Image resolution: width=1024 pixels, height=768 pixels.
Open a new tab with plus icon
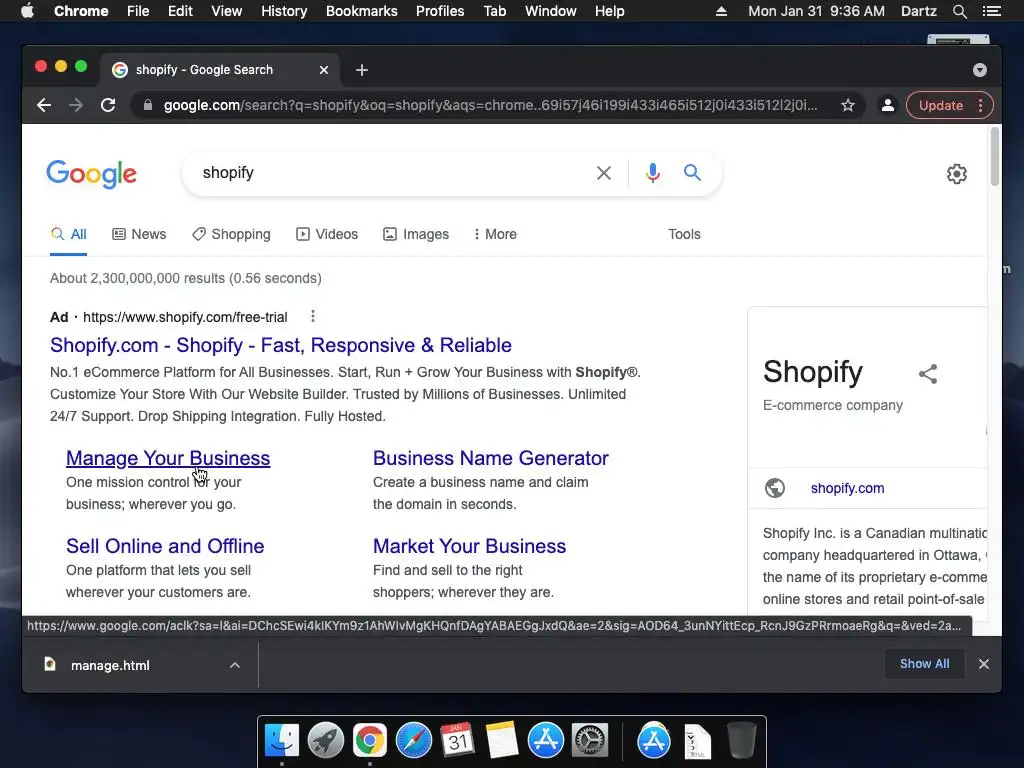362,70
